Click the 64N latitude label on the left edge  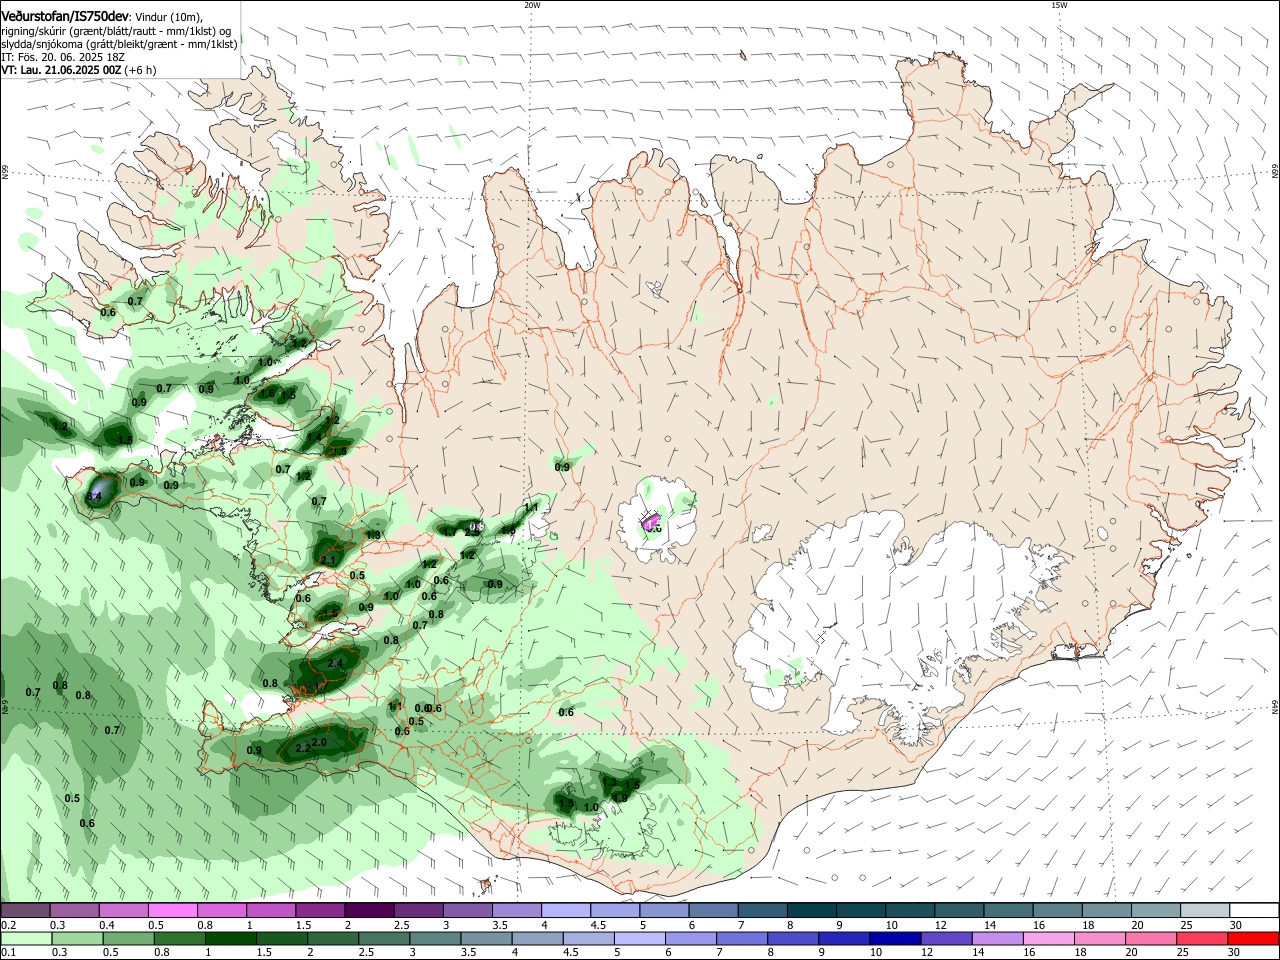5,707
